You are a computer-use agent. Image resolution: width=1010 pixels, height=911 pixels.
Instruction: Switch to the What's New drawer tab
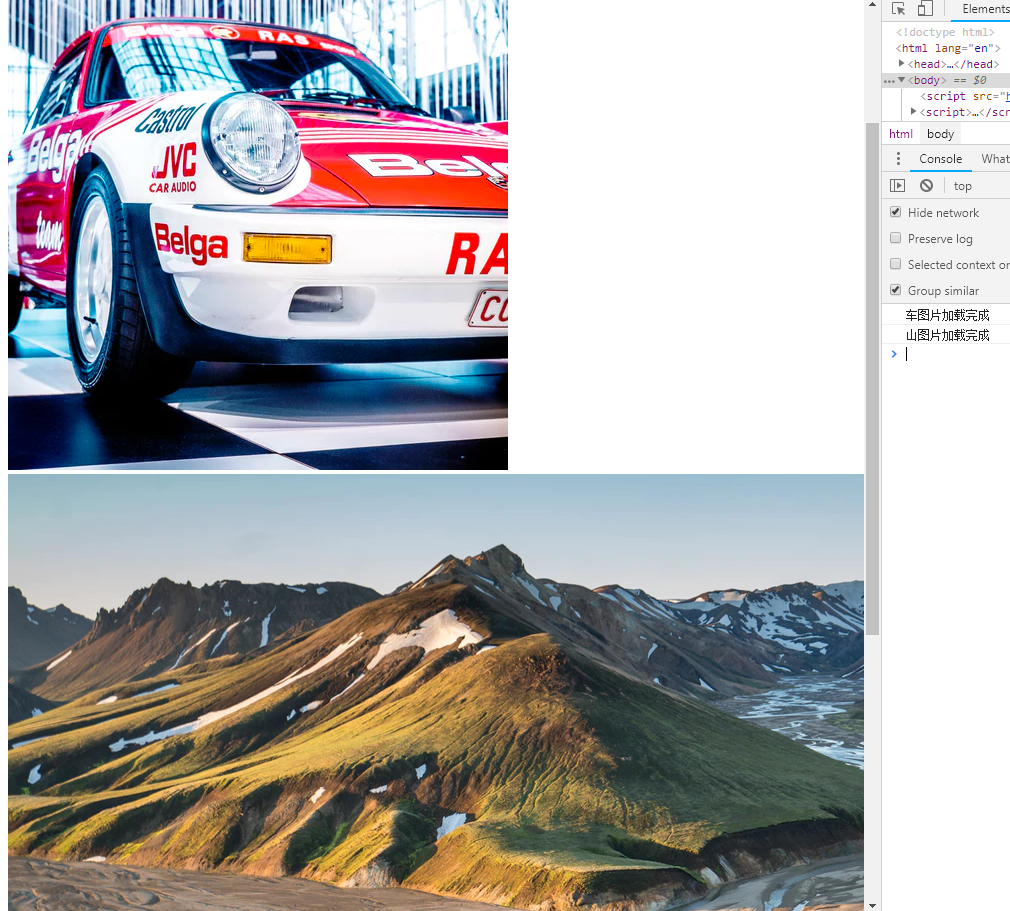pyautogui.click(x=995, y=158)
